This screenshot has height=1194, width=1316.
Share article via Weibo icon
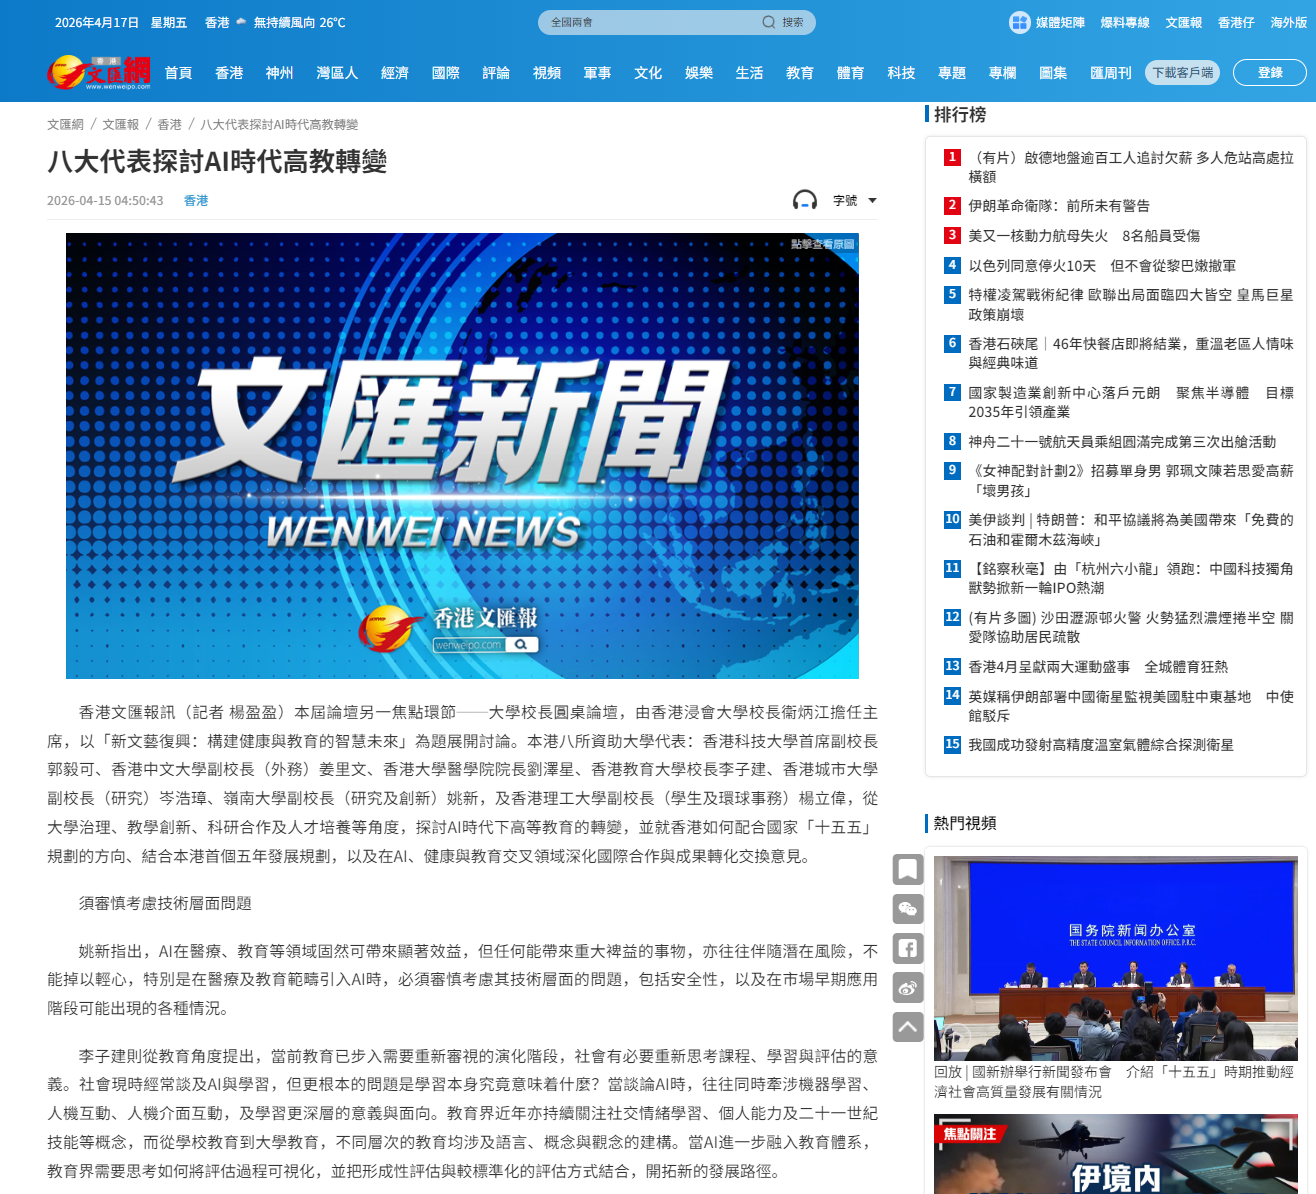(x=908, y=987)
